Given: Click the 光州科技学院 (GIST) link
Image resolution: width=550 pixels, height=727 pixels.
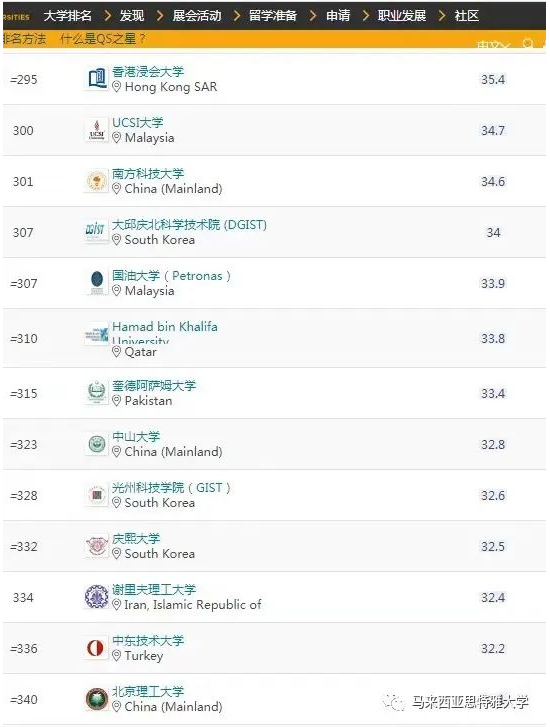Looking at the screenshot, I should point(171,488).
